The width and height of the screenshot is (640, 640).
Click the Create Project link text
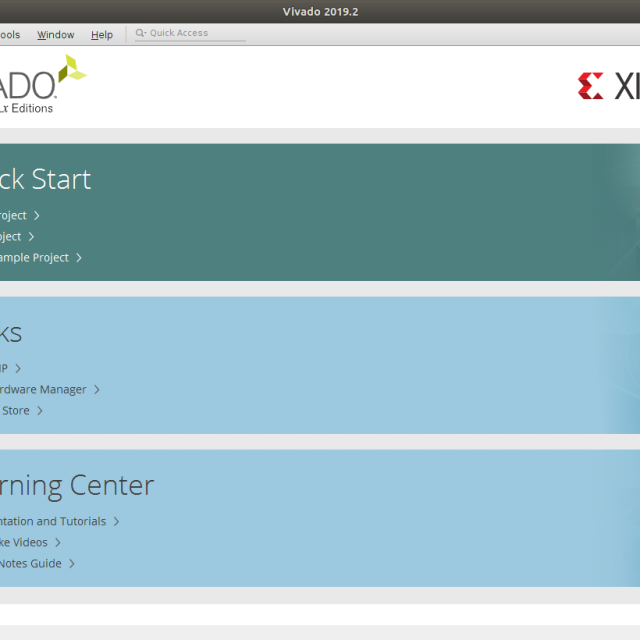13,216
